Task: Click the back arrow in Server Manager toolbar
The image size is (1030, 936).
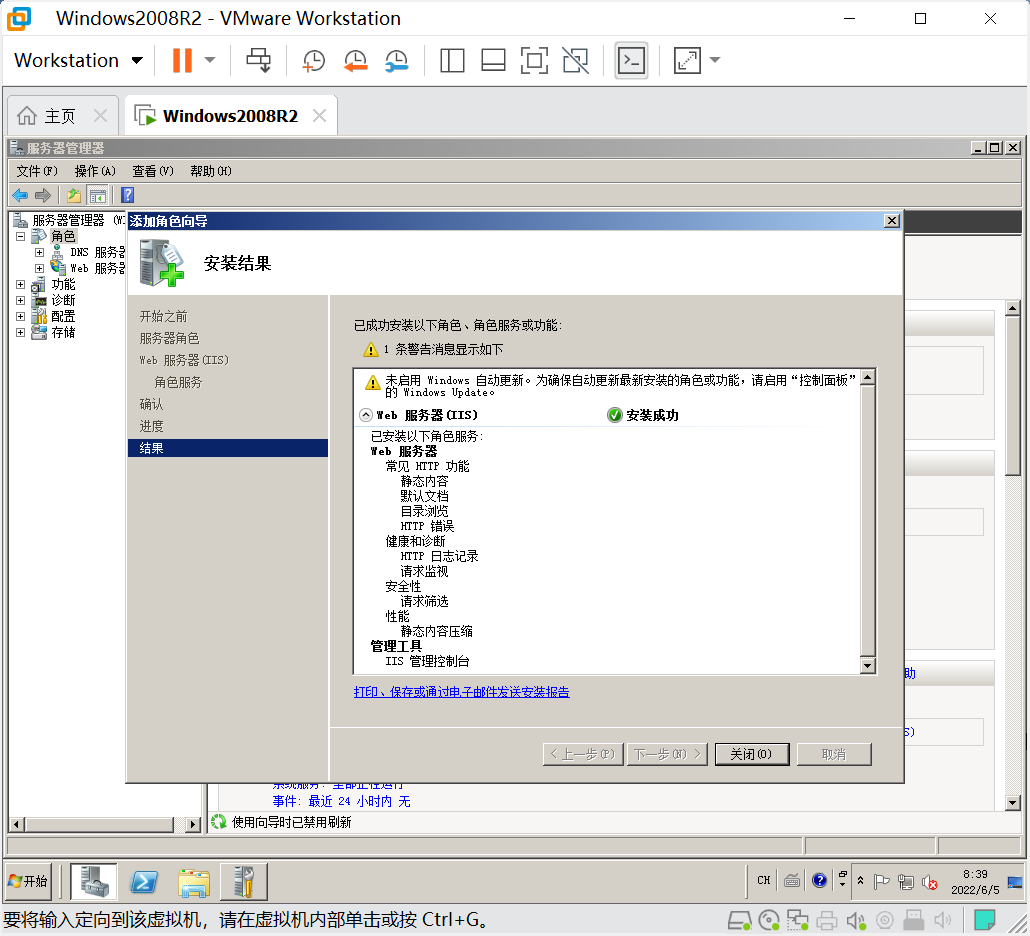Action: point(20,195)
